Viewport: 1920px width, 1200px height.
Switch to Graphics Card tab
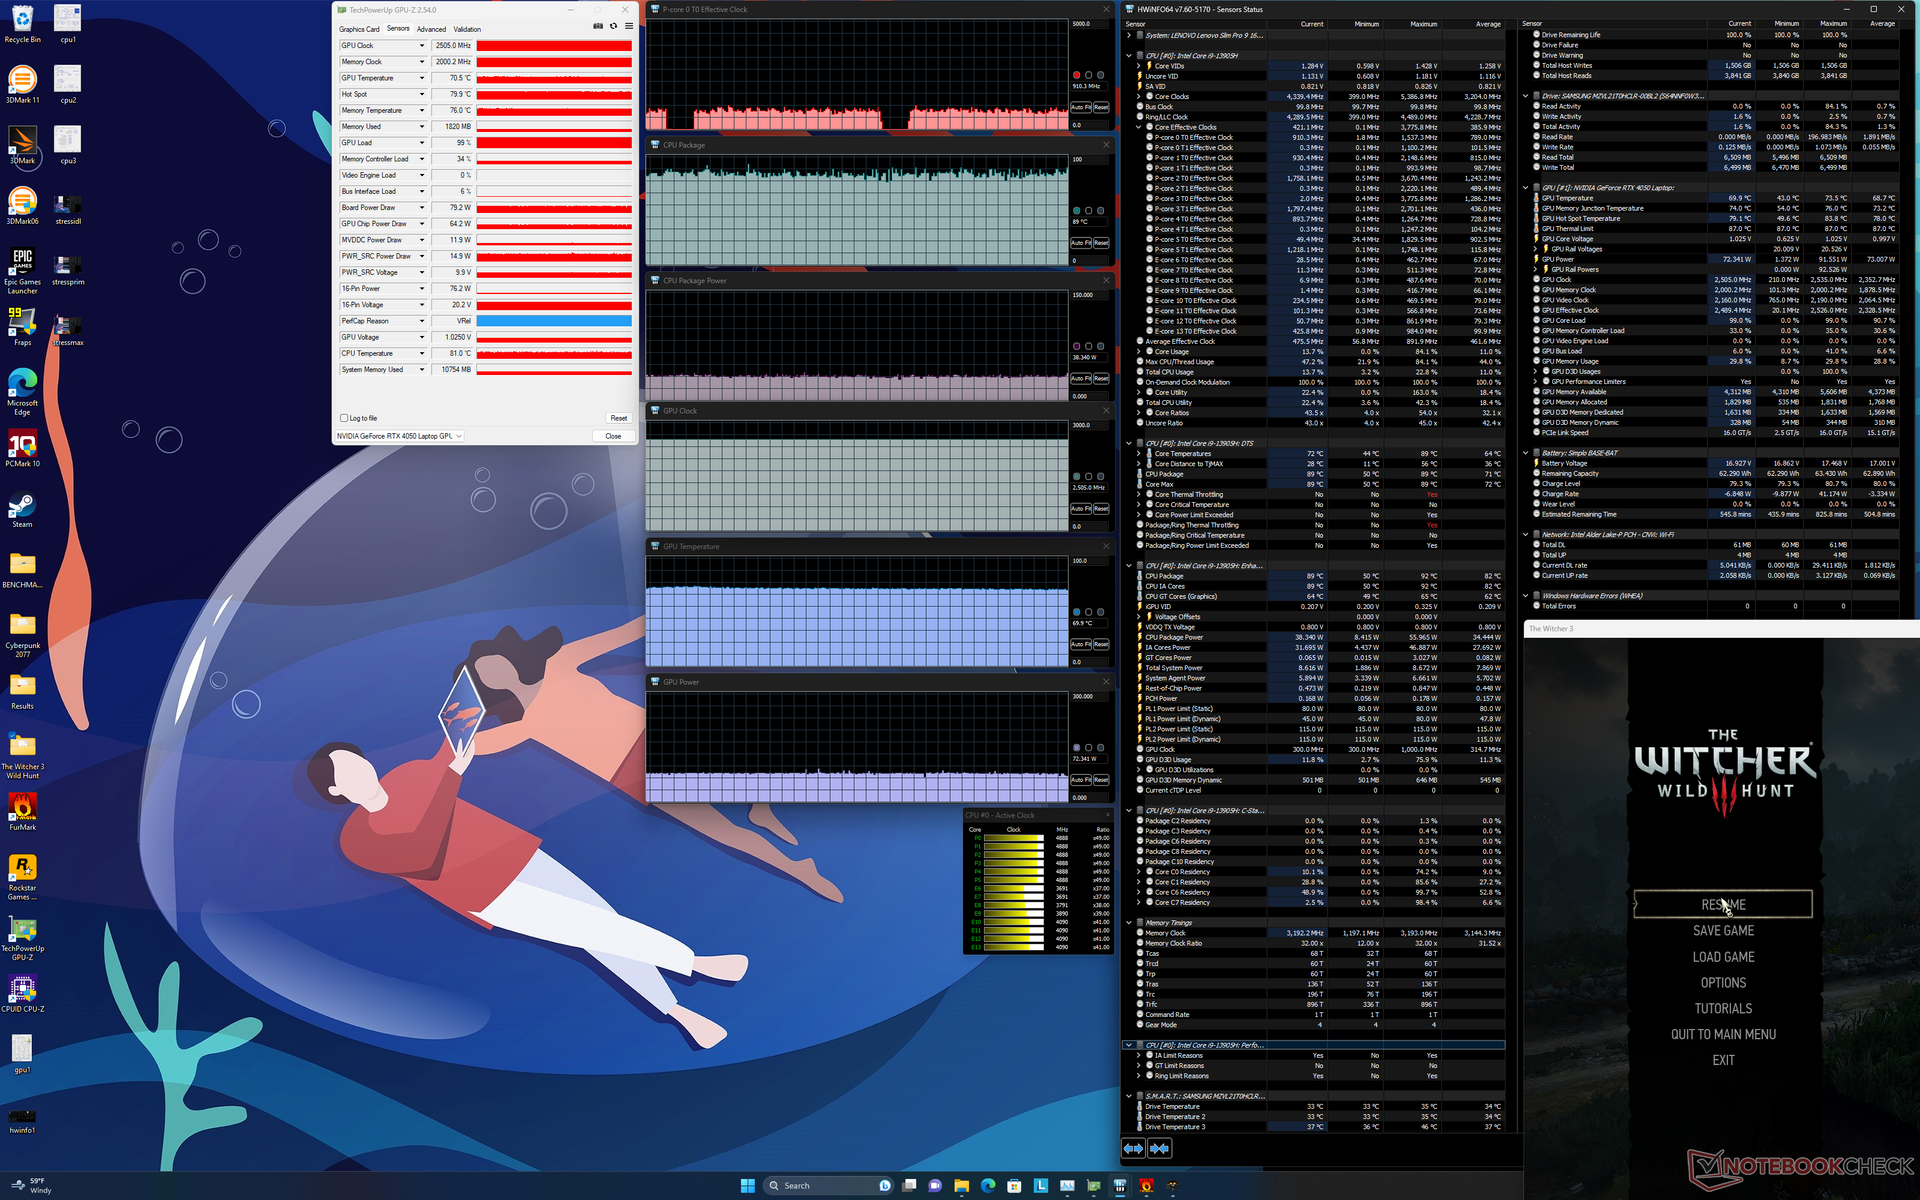(359, 29)
